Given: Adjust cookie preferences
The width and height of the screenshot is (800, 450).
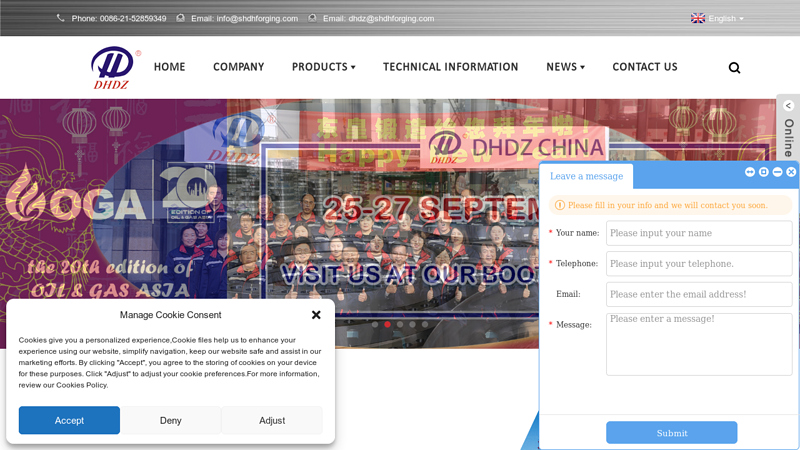Looking at the screenshot, I should (x=272, y=420).
